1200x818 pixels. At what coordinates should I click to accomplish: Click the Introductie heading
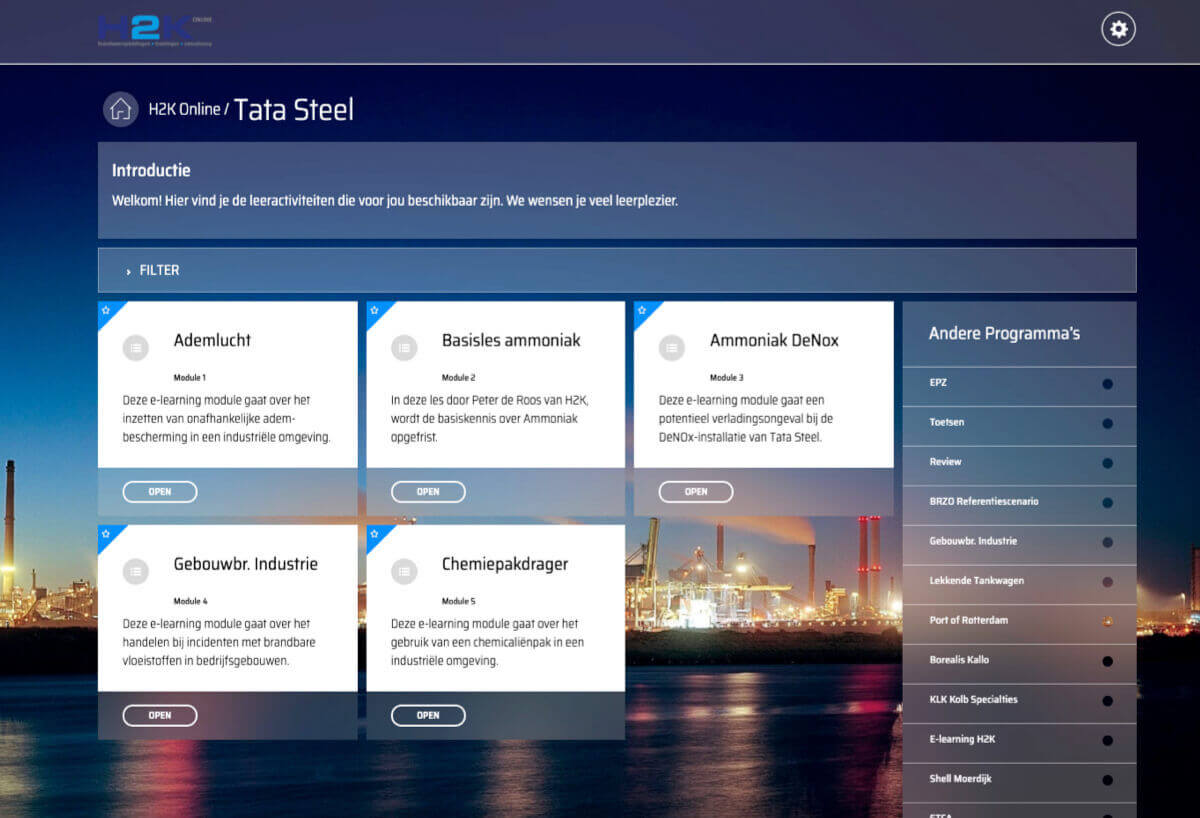151,171
